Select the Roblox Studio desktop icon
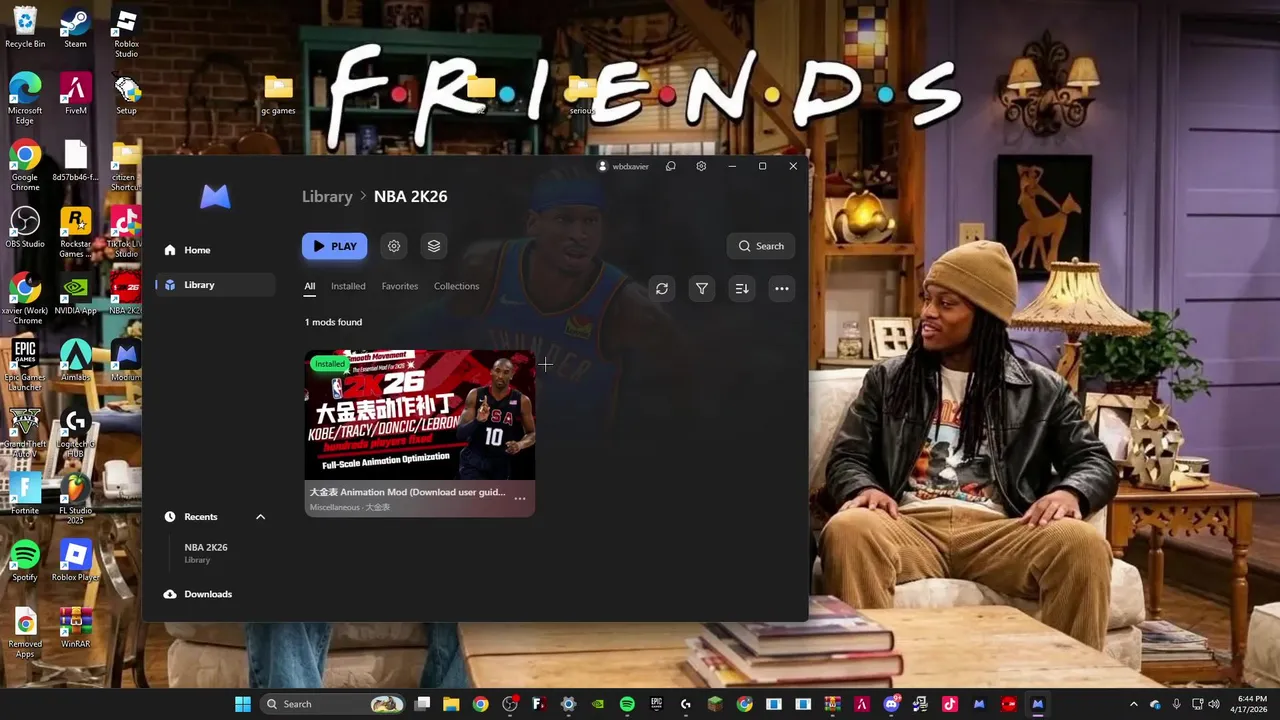Image resolution: width=1280 pixels, height=720 pixels. pyautogui.click(x=126, y=32)
